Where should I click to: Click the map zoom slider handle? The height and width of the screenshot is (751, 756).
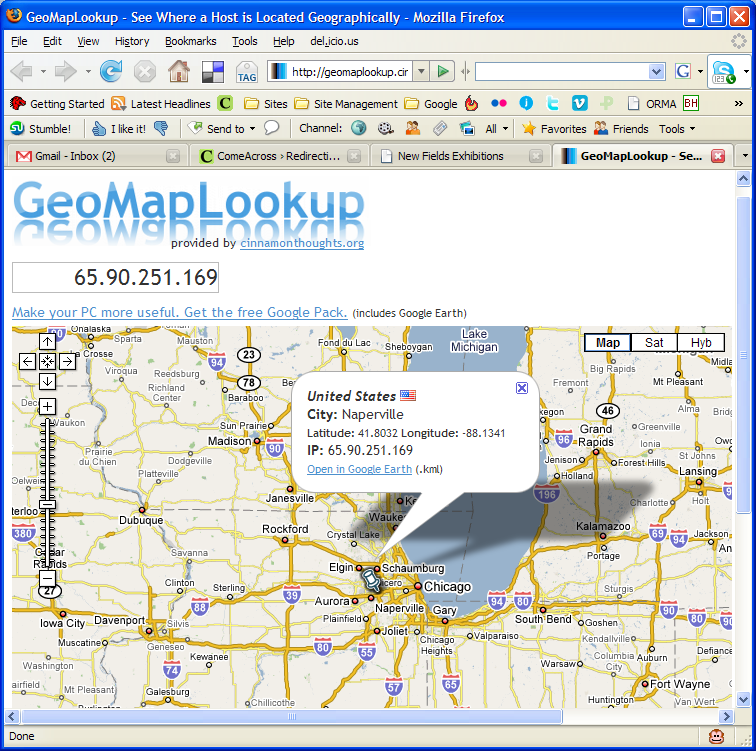[x=47, y=503]
